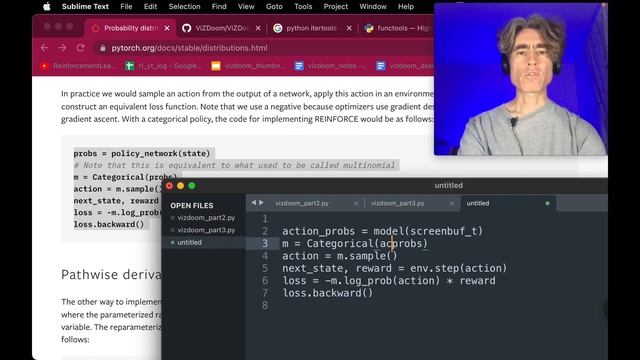
Task: Click line number 3 in the gutter
Action: [x=265, y=243]
